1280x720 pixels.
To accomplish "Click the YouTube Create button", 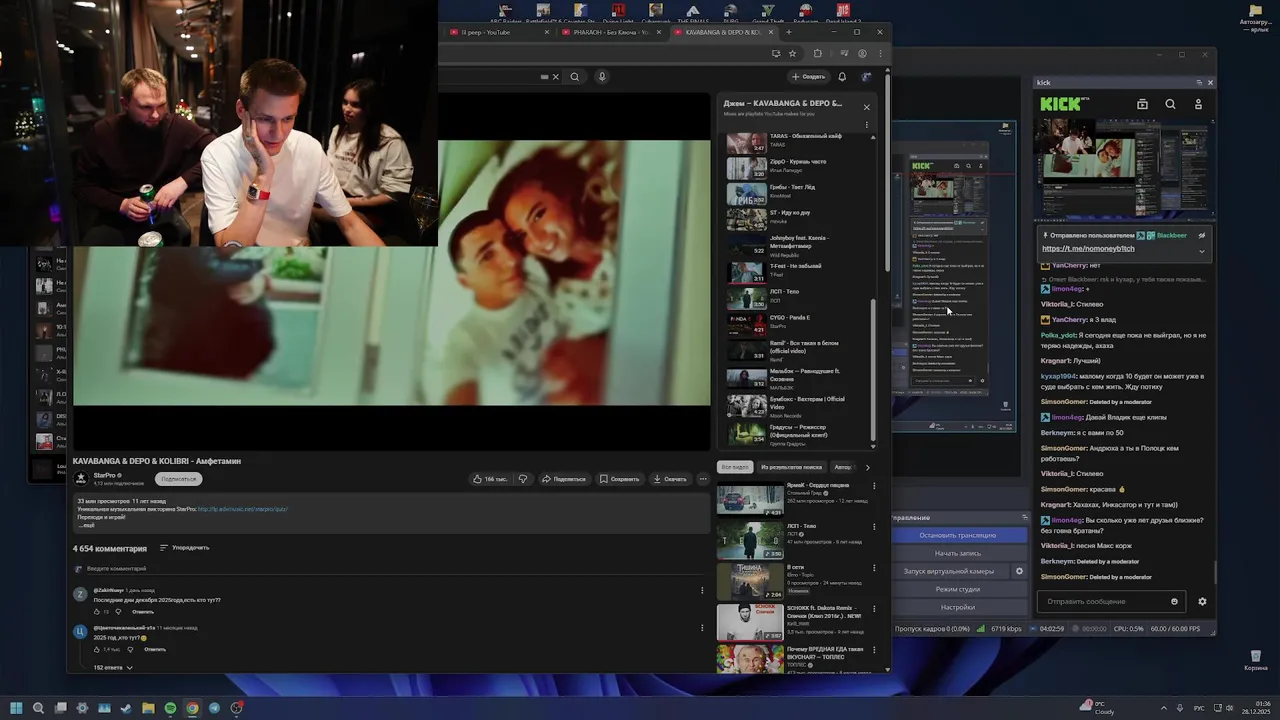I will pyautogui.click(x=808, y=77).
